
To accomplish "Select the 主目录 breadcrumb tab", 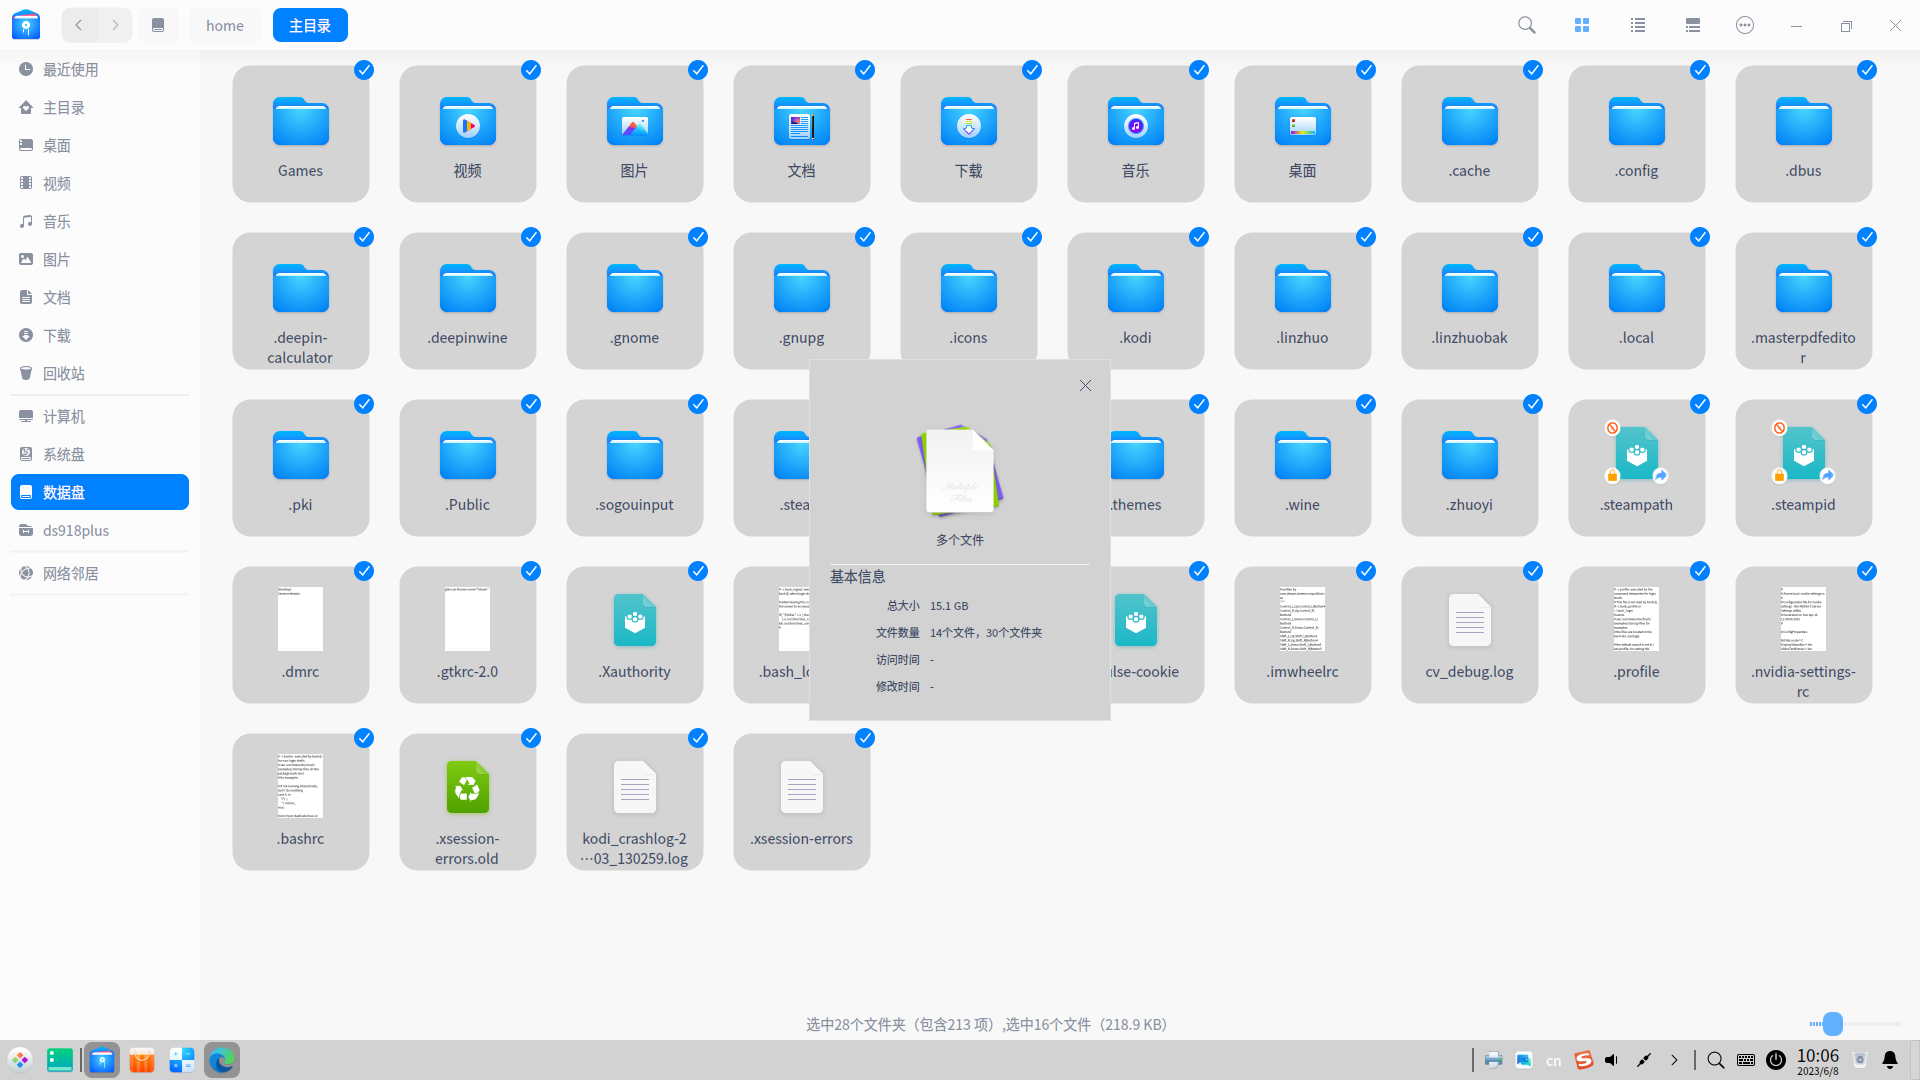I will (310, 25).
